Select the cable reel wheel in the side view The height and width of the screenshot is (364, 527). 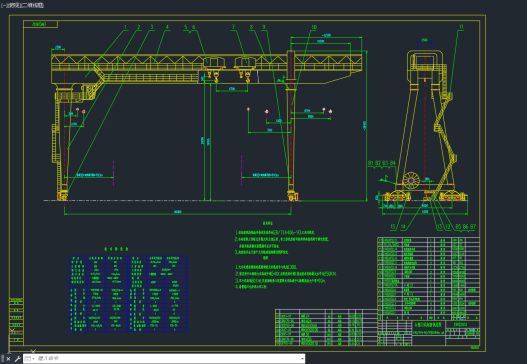(411, 180)
